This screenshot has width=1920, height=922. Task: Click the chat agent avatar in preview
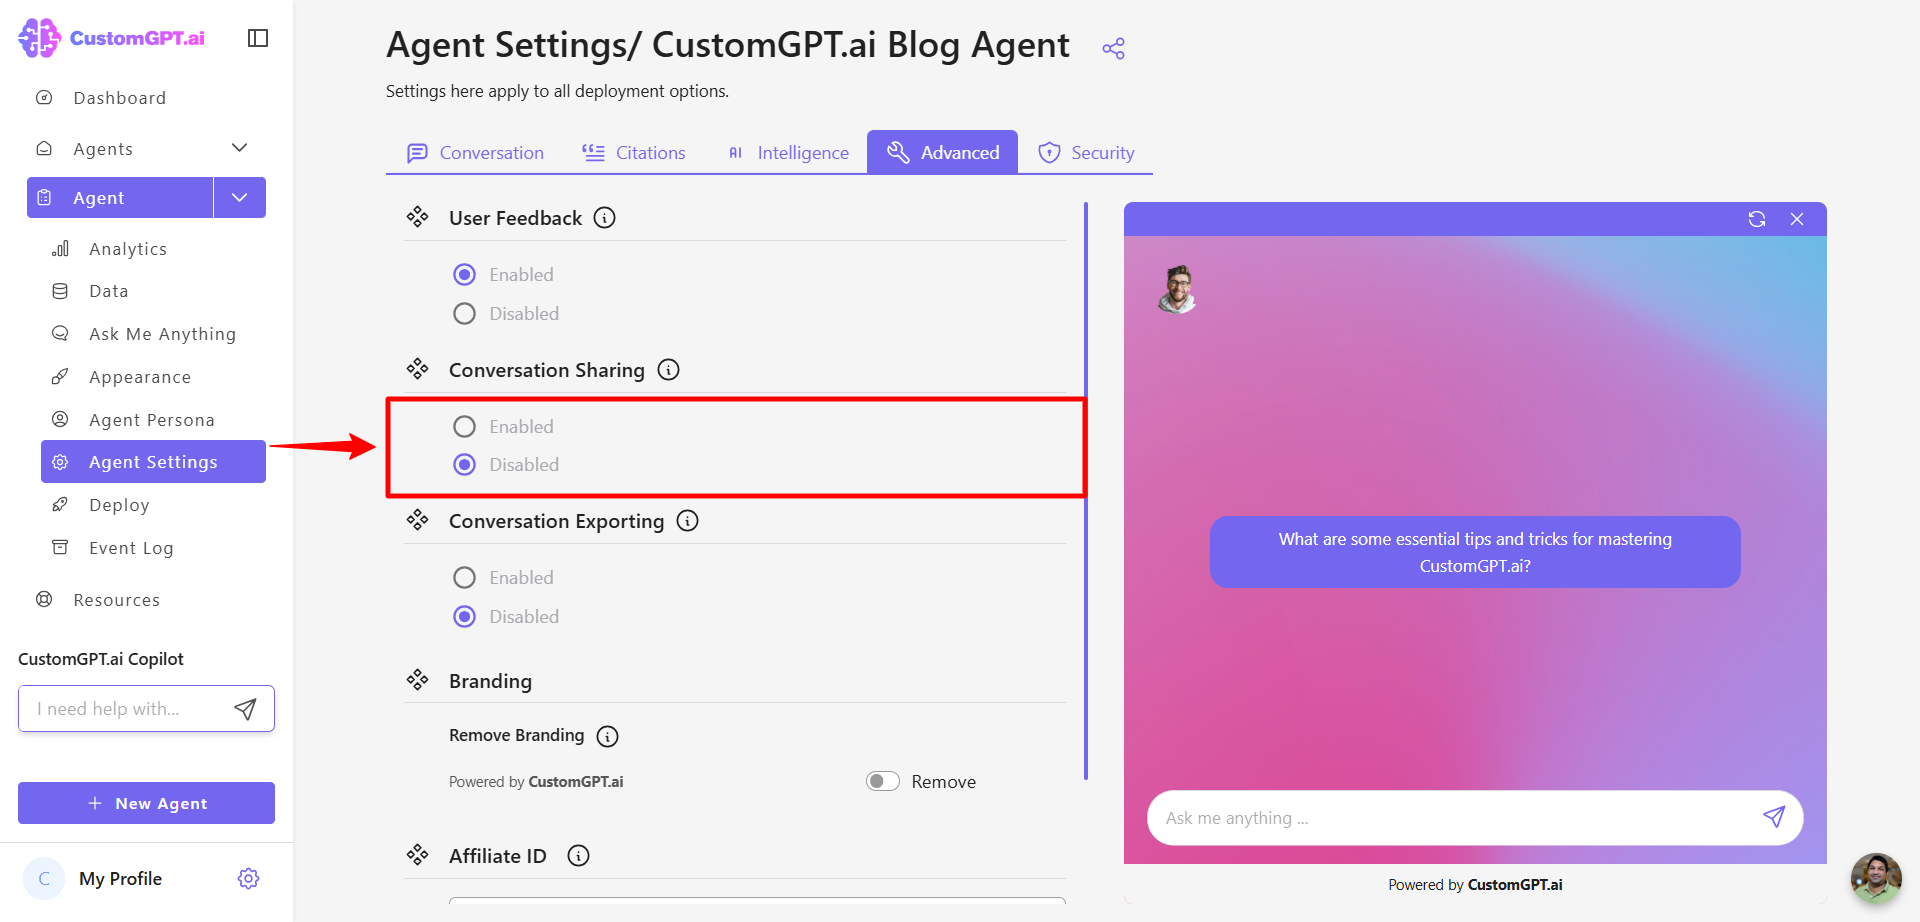tap(1178, 289)
